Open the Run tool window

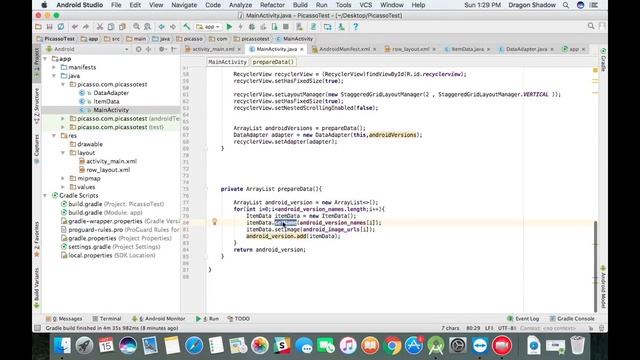207,319
